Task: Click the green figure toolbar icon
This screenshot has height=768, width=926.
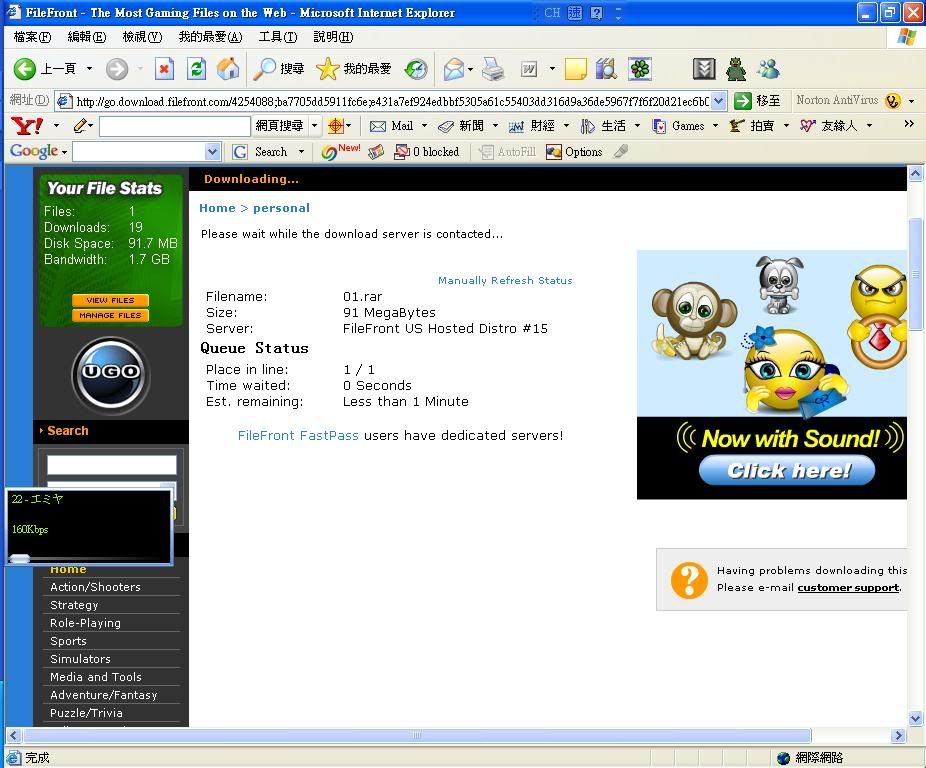Action: click(x=736, y=69)
